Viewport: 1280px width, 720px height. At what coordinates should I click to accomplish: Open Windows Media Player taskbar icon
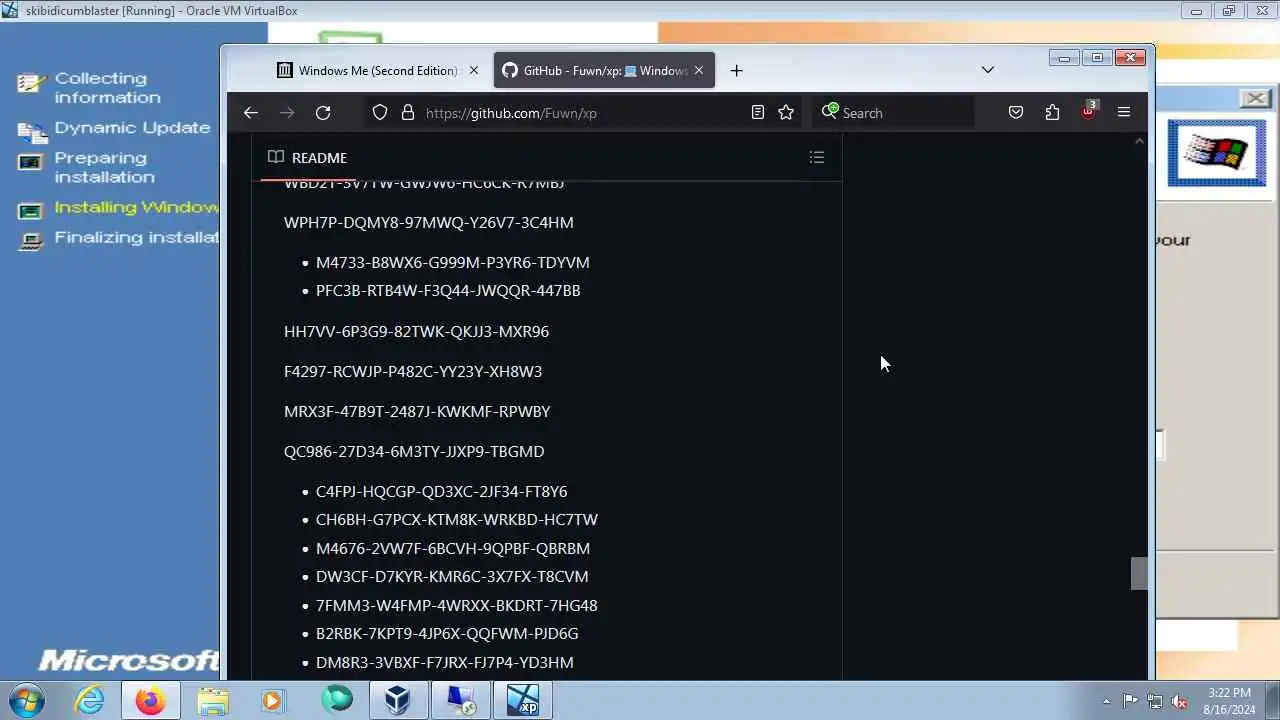click(273, 700)
